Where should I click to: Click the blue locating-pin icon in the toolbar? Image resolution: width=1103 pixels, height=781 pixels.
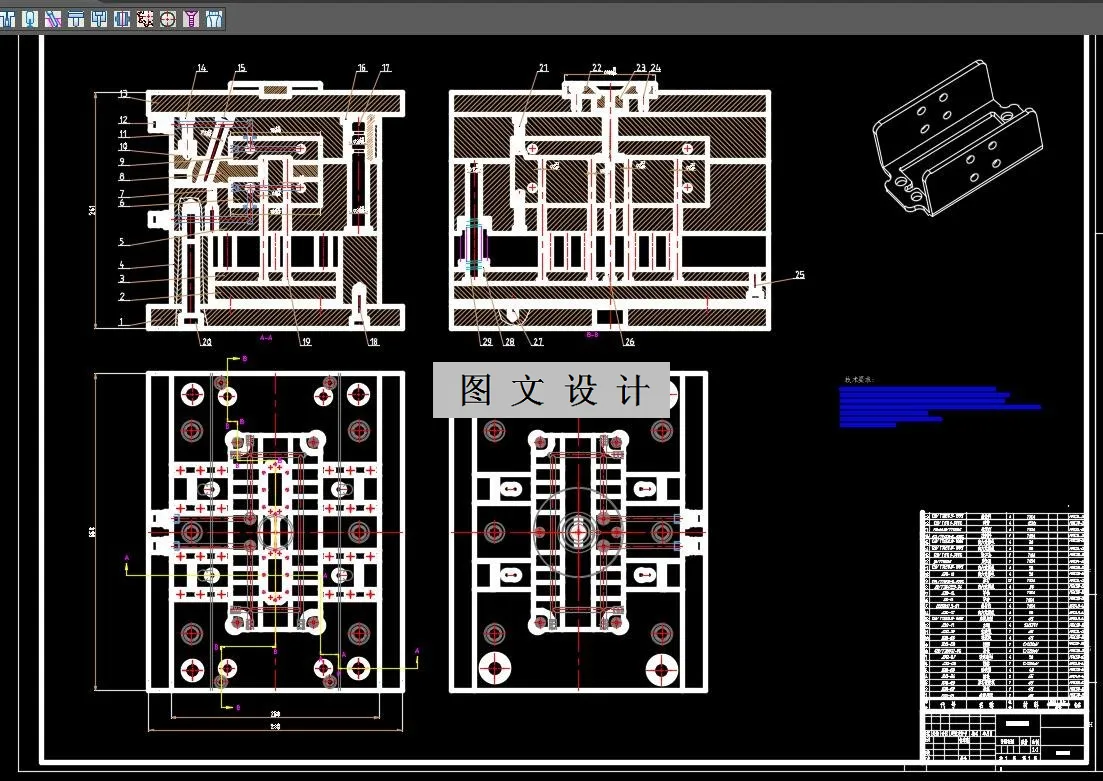pyautogui.click(x=30, y=19)
